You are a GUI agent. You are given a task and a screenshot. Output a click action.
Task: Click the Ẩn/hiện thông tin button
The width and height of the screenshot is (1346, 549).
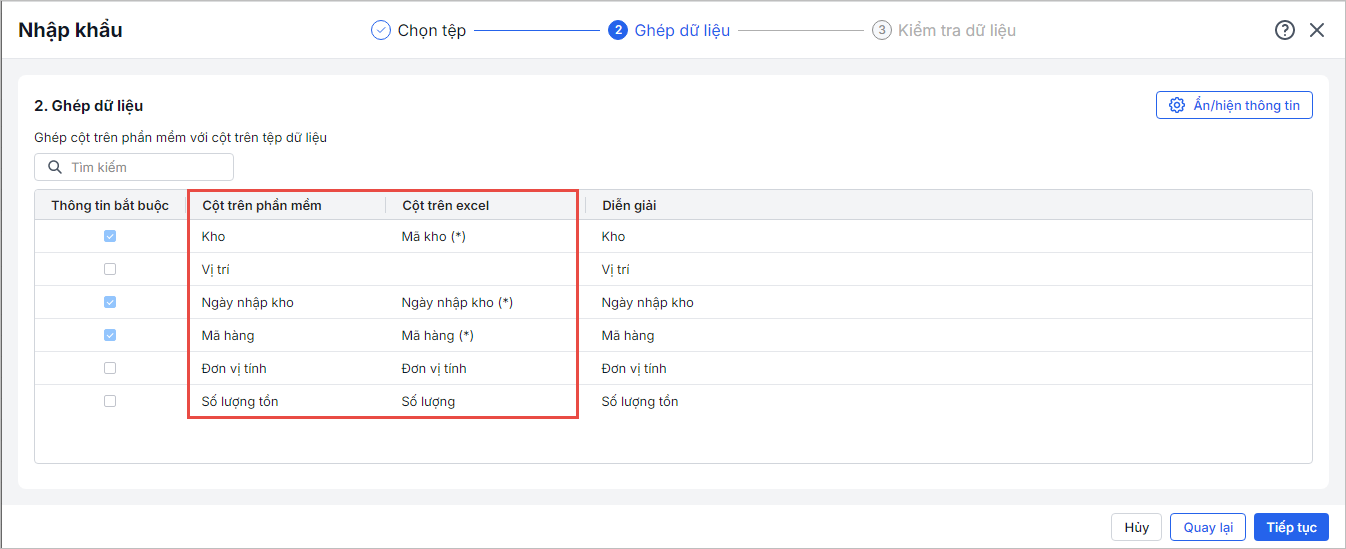[1234, 105]
